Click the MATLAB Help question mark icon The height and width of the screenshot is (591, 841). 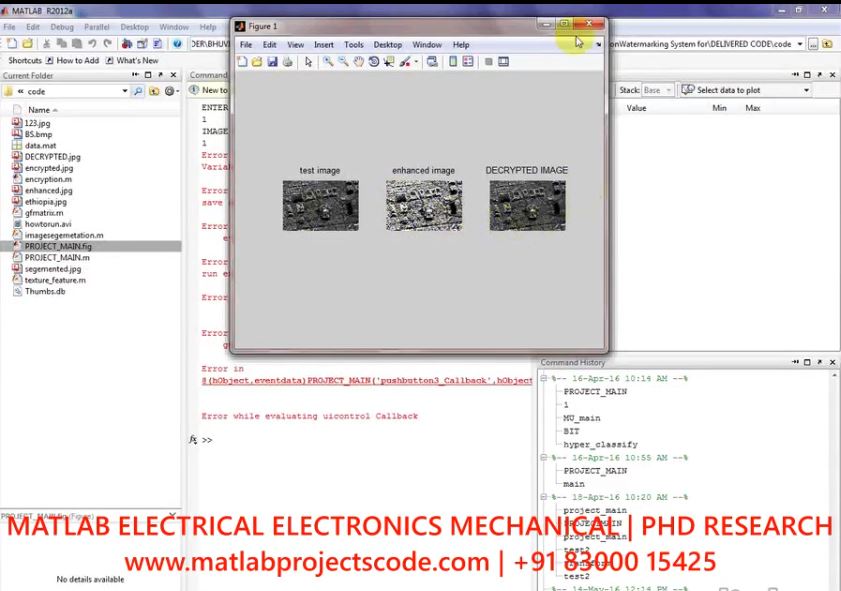click(x=177, y=44)
